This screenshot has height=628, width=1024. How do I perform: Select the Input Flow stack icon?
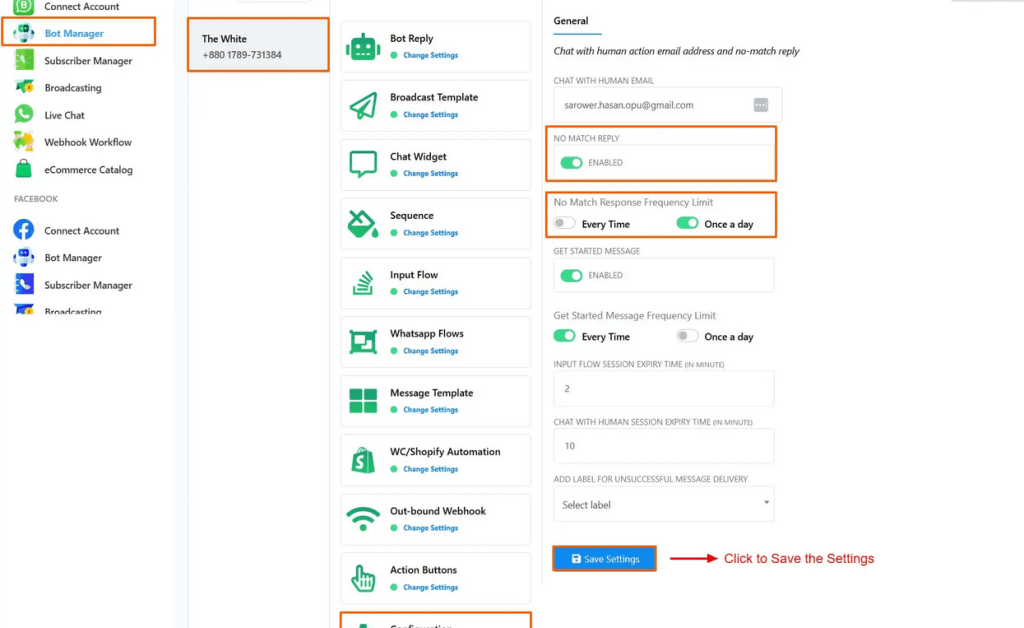click(x=363, y=283)
